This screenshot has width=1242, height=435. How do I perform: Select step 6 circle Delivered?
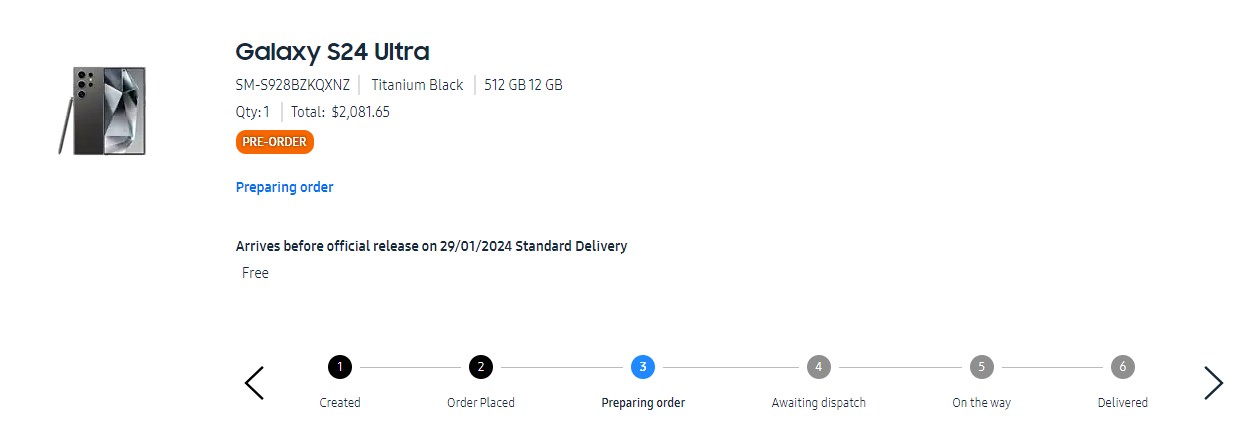pyautogui.click(x=1123, y=367)
